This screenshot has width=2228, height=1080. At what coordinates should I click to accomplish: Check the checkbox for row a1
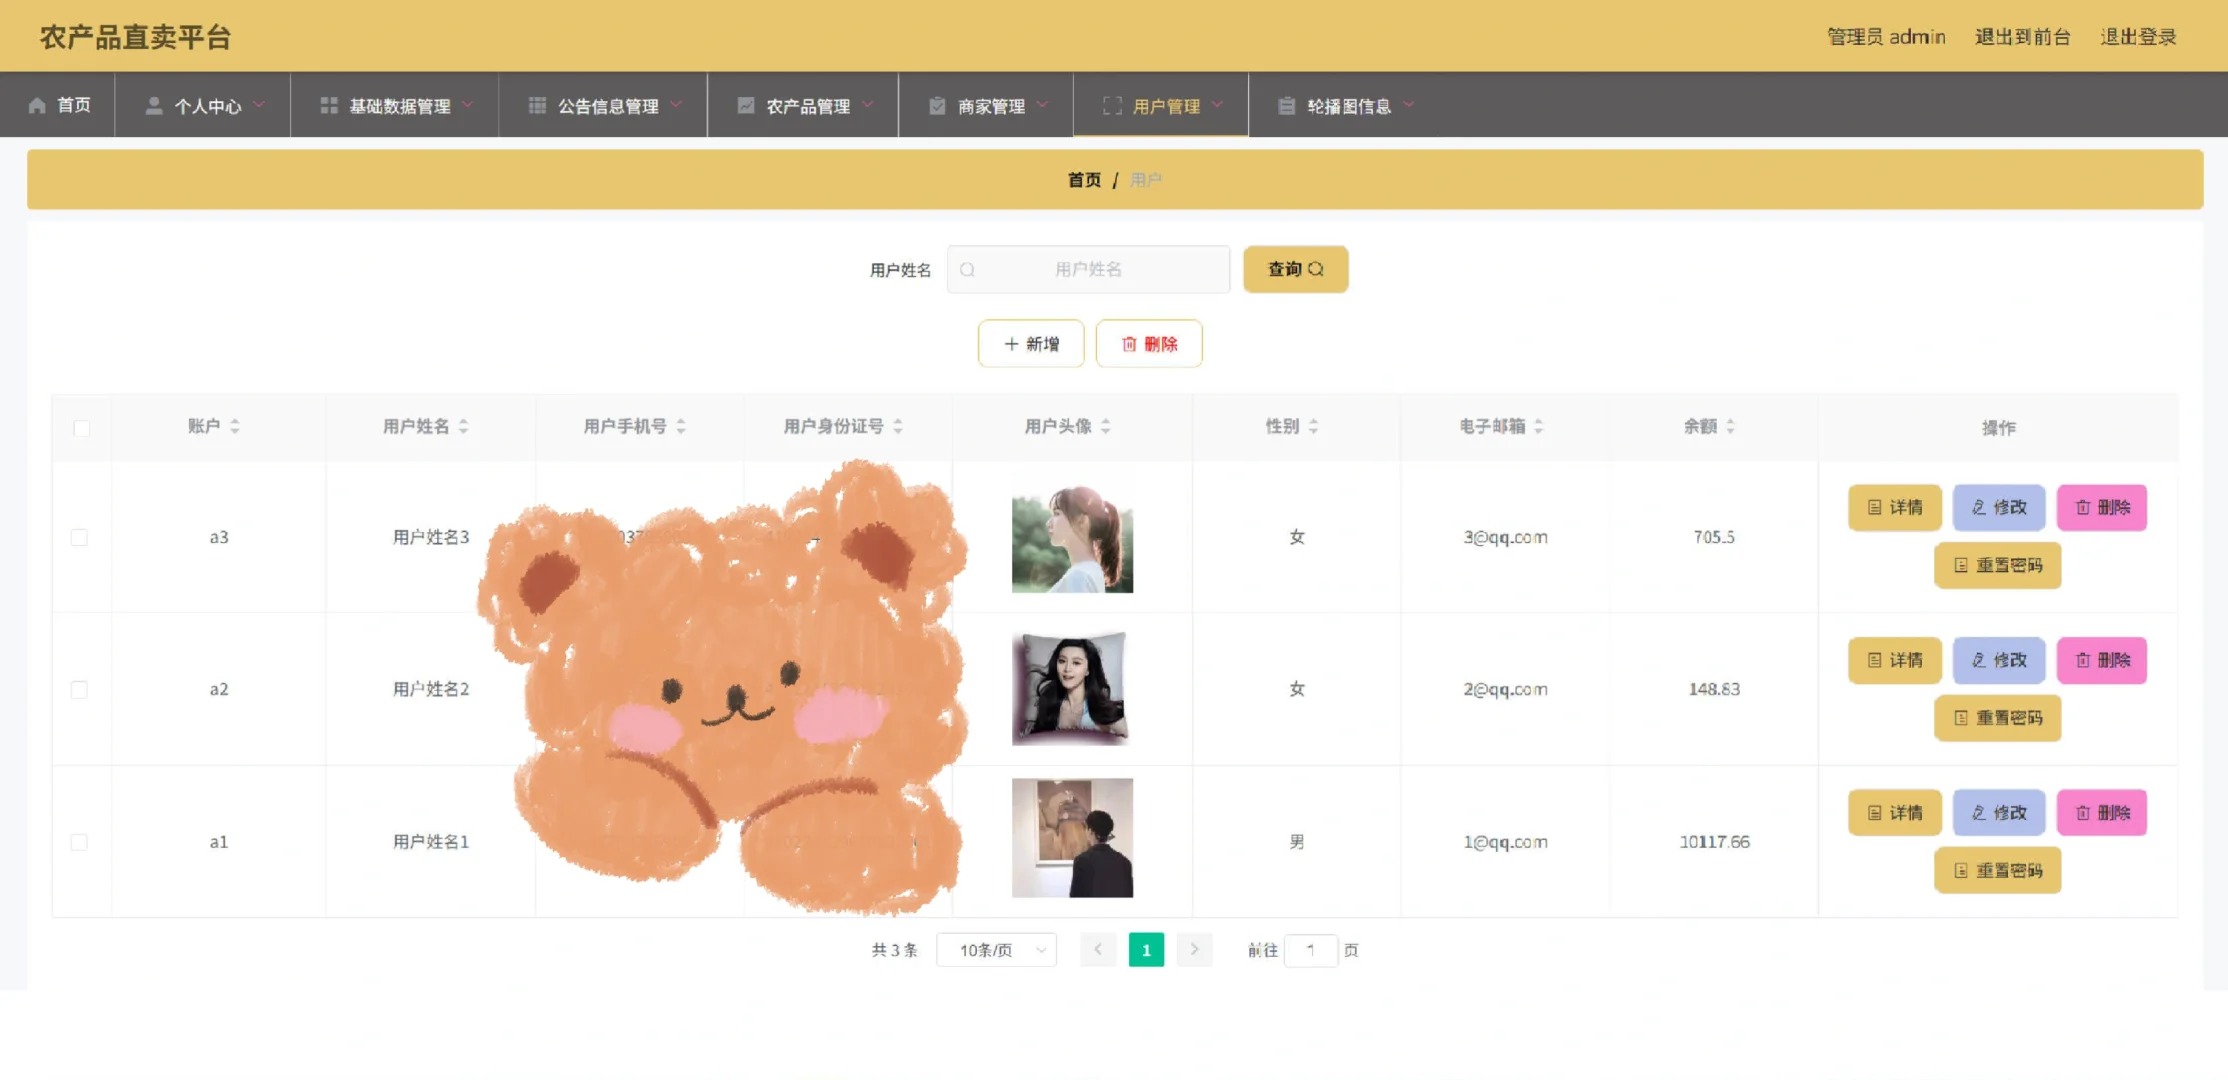click(80, 842)
